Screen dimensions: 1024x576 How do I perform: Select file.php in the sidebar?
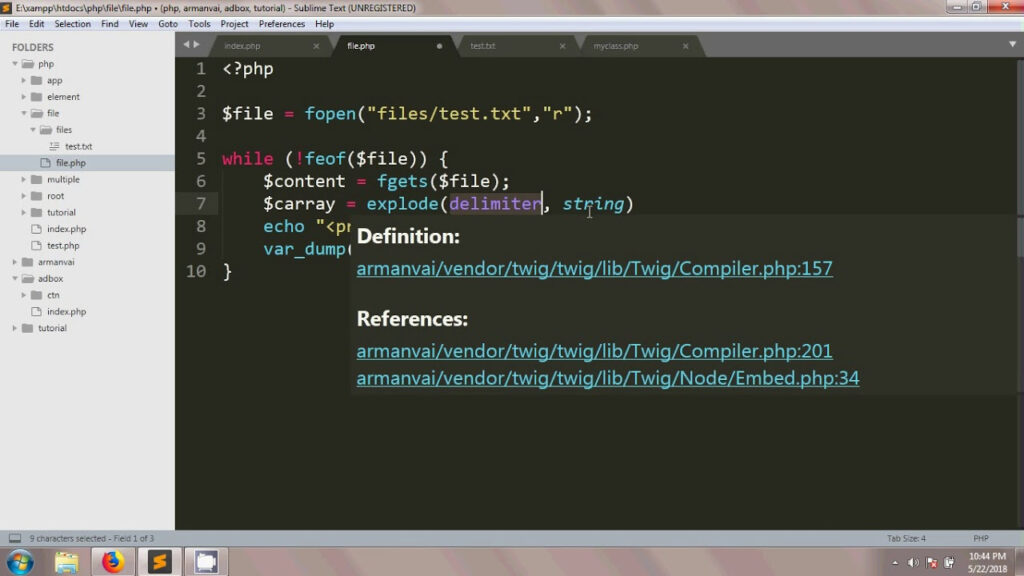[x=71, y=163]
